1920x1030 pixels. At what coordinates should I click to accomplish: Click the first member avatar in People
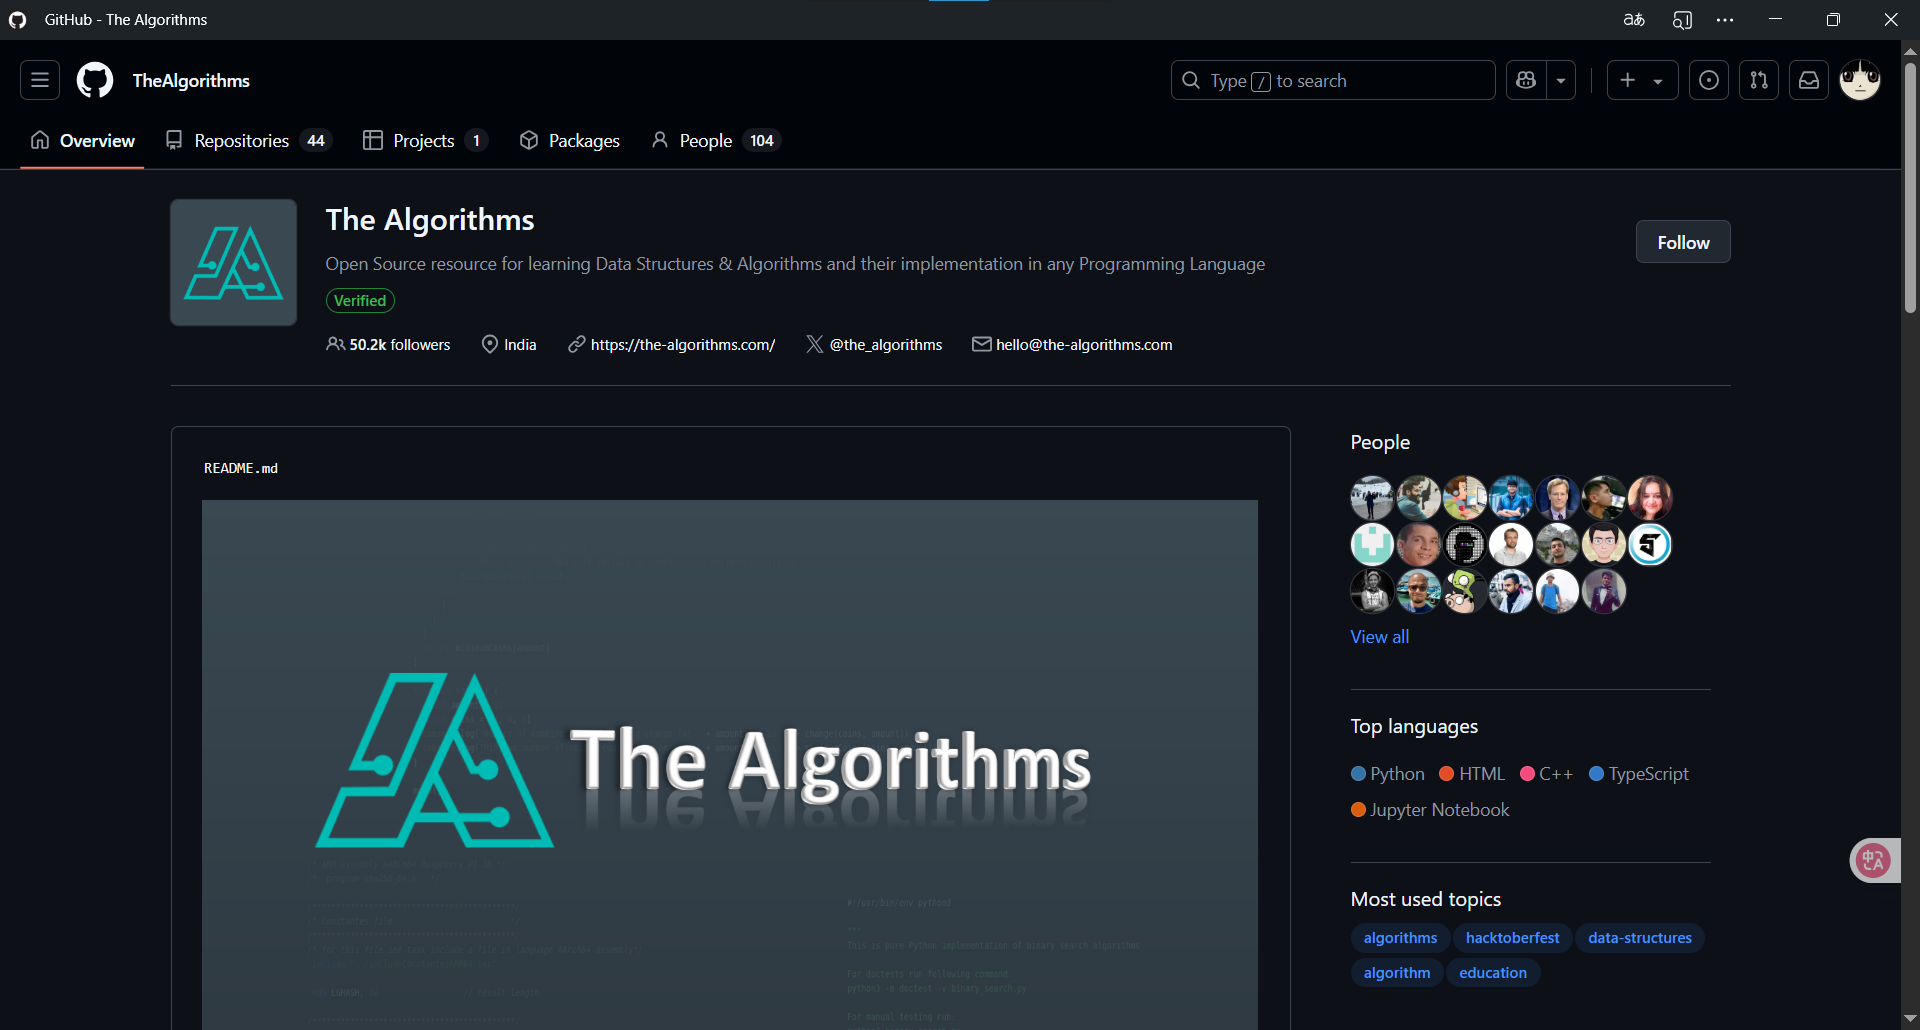point(1372,498)
